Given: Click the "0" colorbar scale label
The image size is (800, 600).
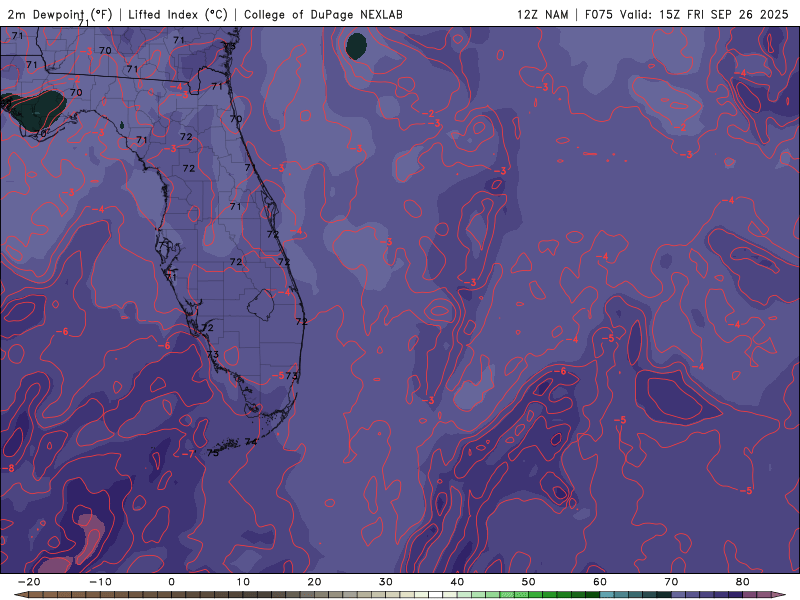Looking at the screenshot, I should [171, 582].
